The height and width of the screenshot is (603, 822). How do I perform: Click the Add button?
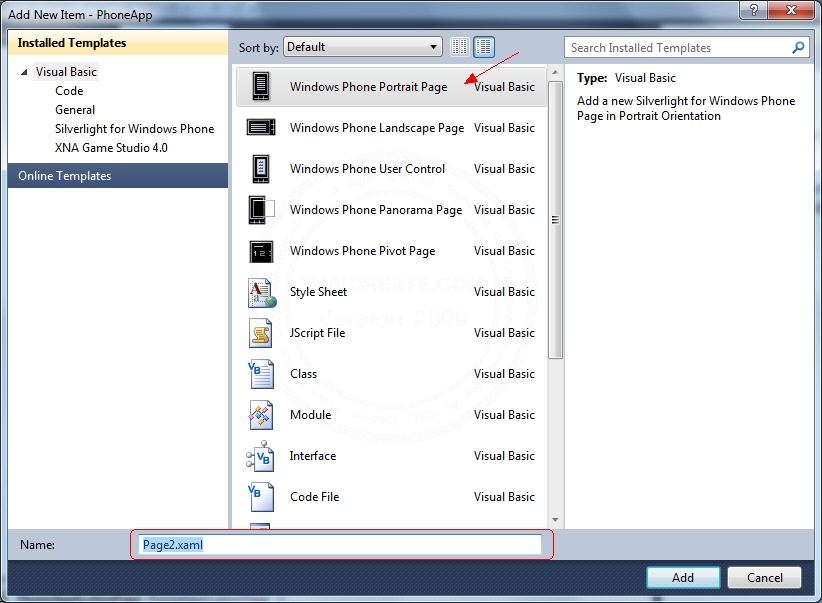click(683, 577)
